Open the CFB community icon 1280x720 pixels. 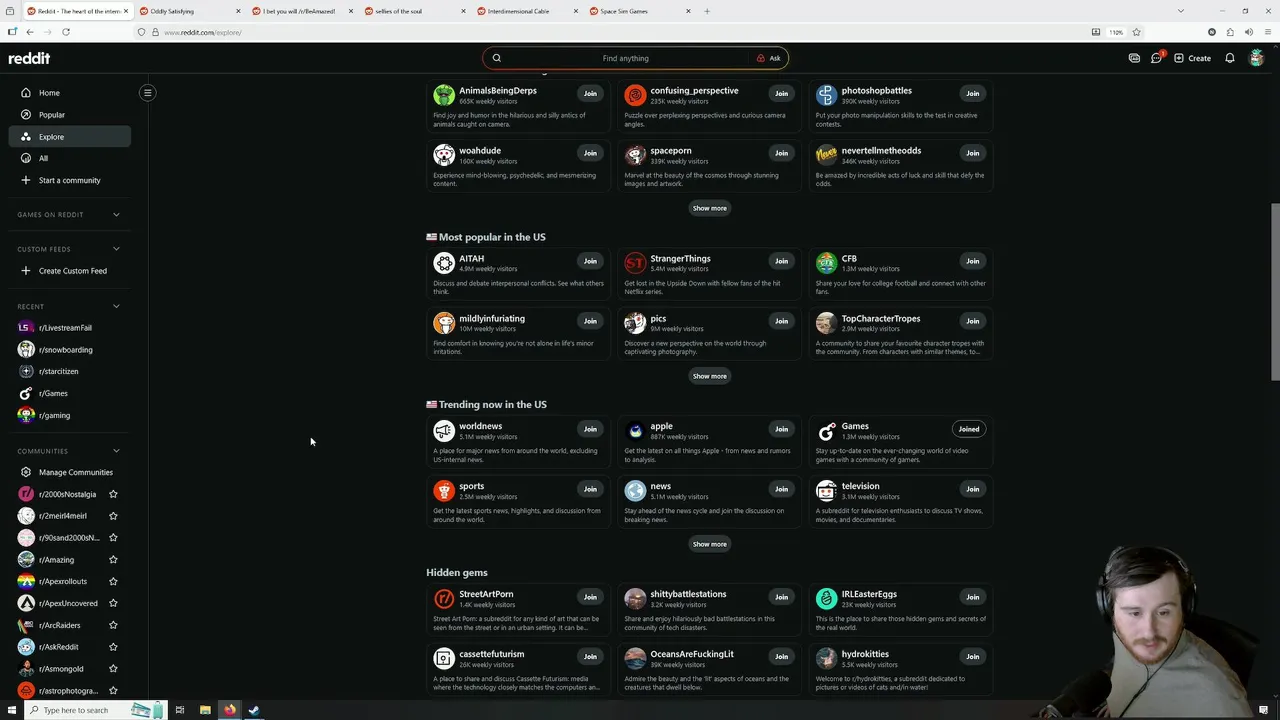826,263
